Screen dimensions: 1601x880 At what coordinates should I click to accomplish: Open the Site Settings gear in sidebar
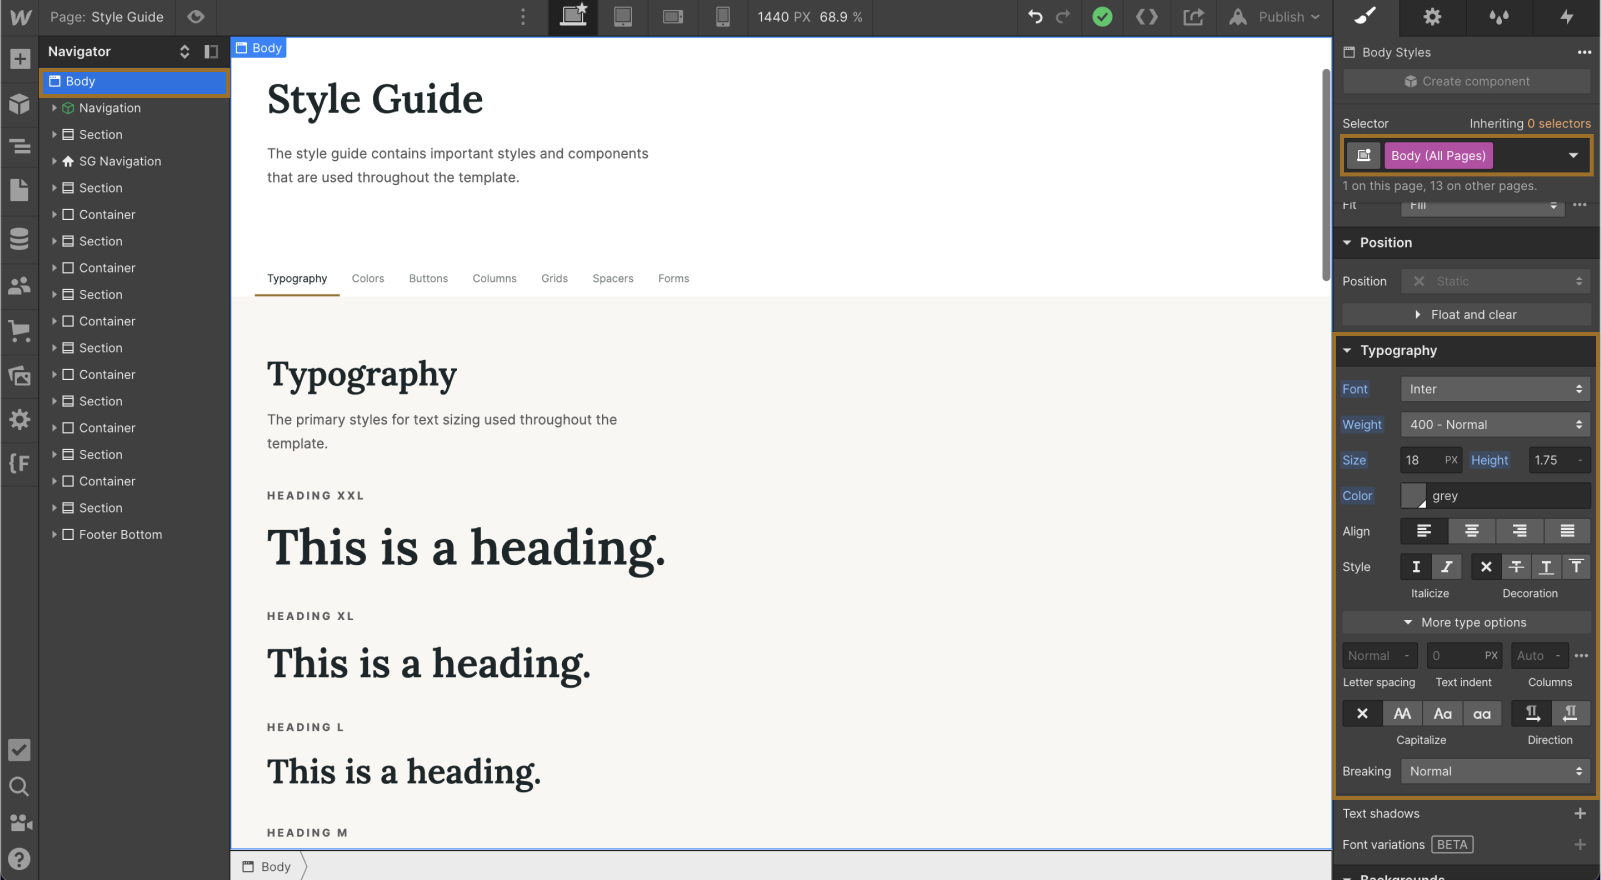pyautogui.click(x=19, y=419)
